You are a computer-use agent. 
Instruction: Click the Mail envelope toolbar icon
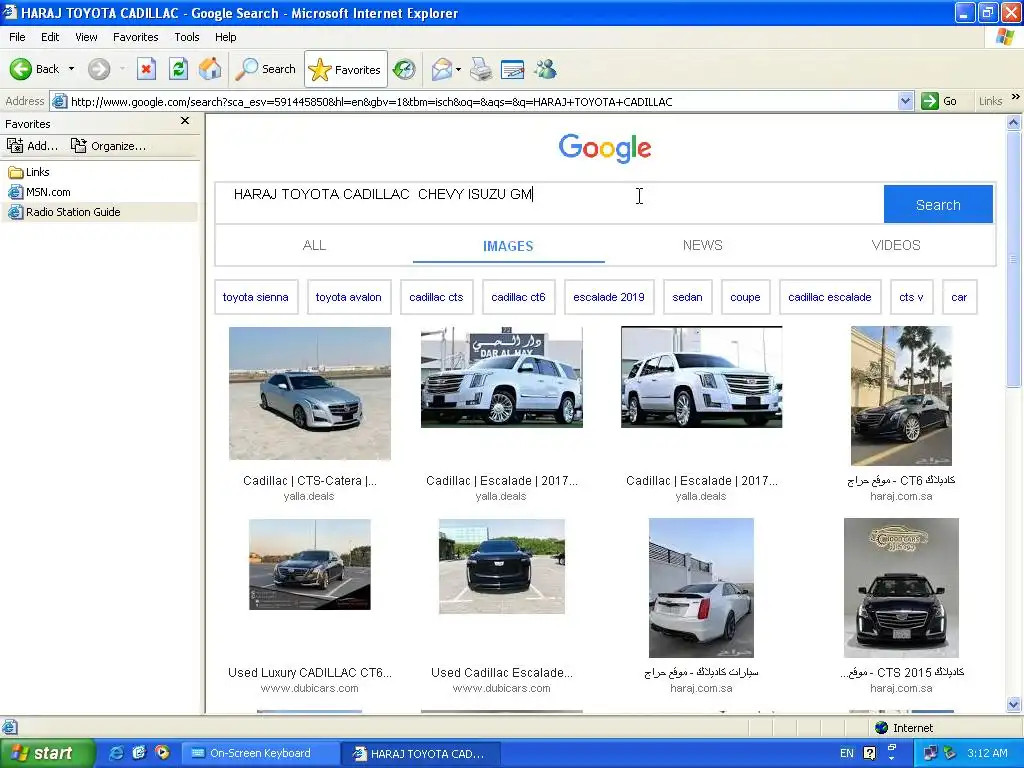(441, 69)
